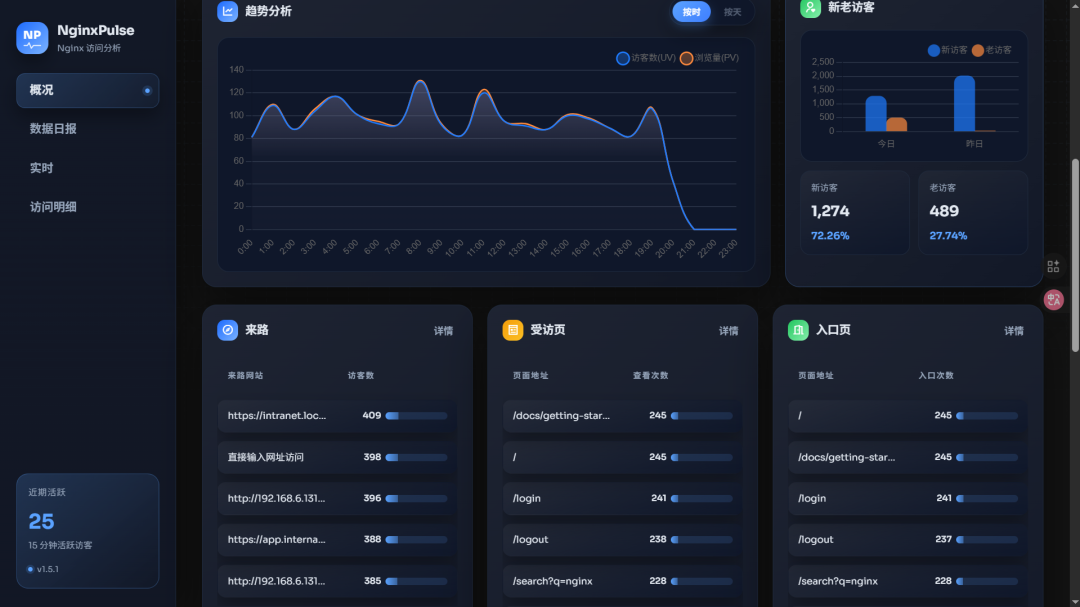Click the NginxPulse NP logo icon

(32, 38)
